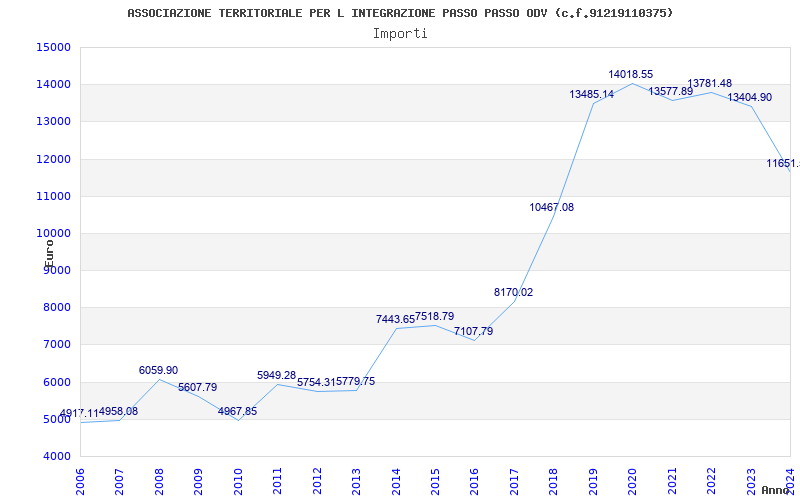Click the 2019 x-axis year label
The image size is (800, 500).
593,482
